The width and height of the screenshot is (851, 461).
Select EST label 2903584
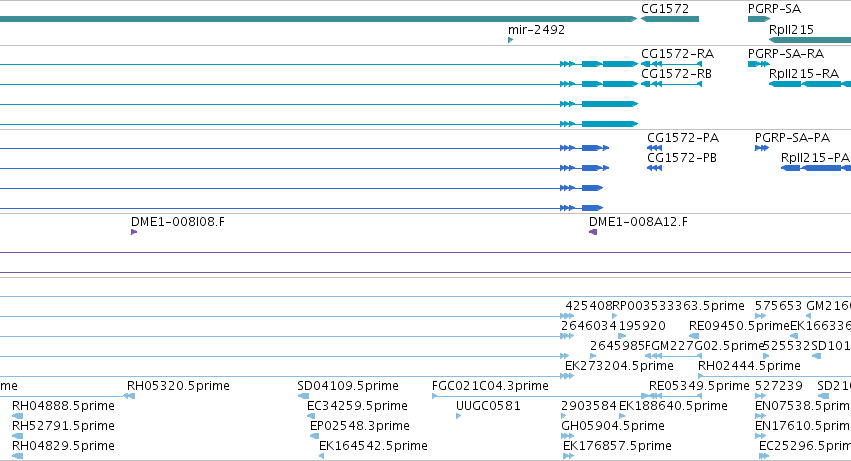coord(589,406)
